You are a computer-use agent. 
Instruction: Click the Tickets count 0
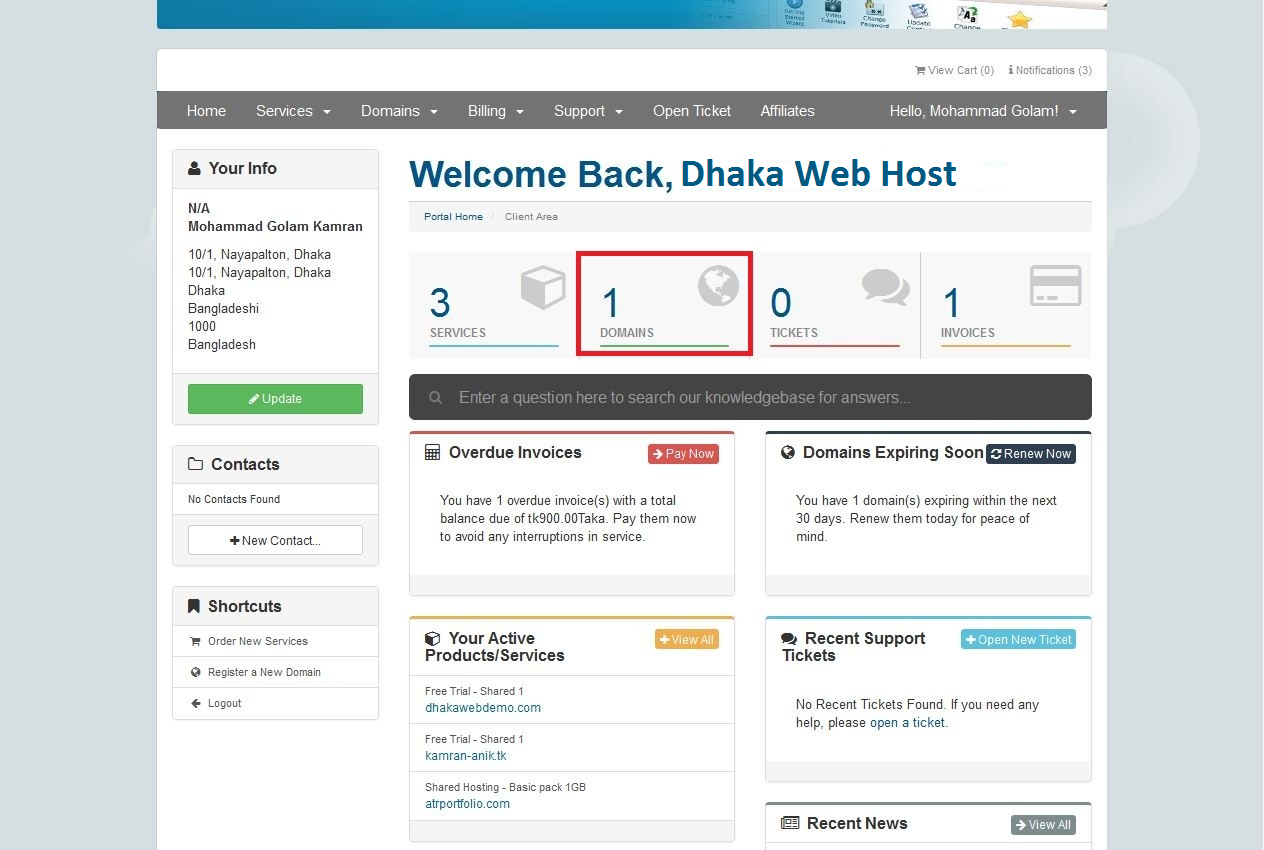pyautogui.click(x=781, y=303)
